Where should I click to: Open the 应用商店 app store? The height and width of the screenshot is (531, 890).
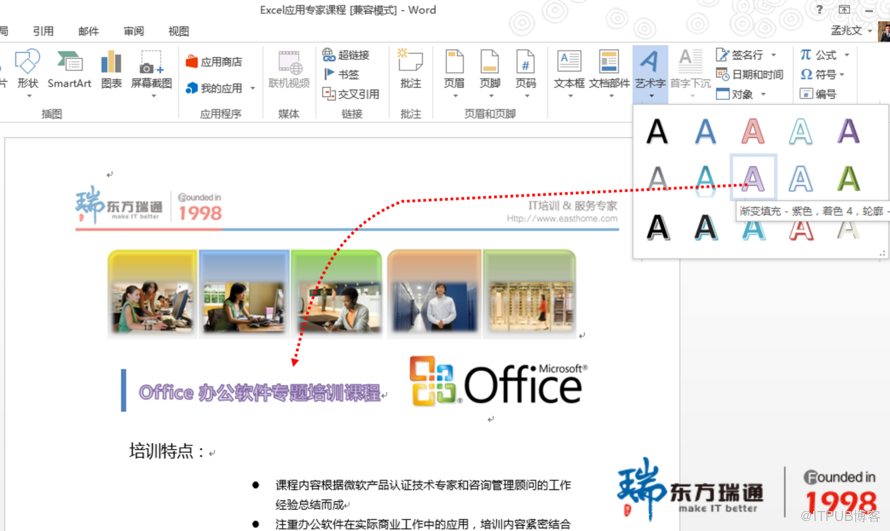(x=214, y=61)
